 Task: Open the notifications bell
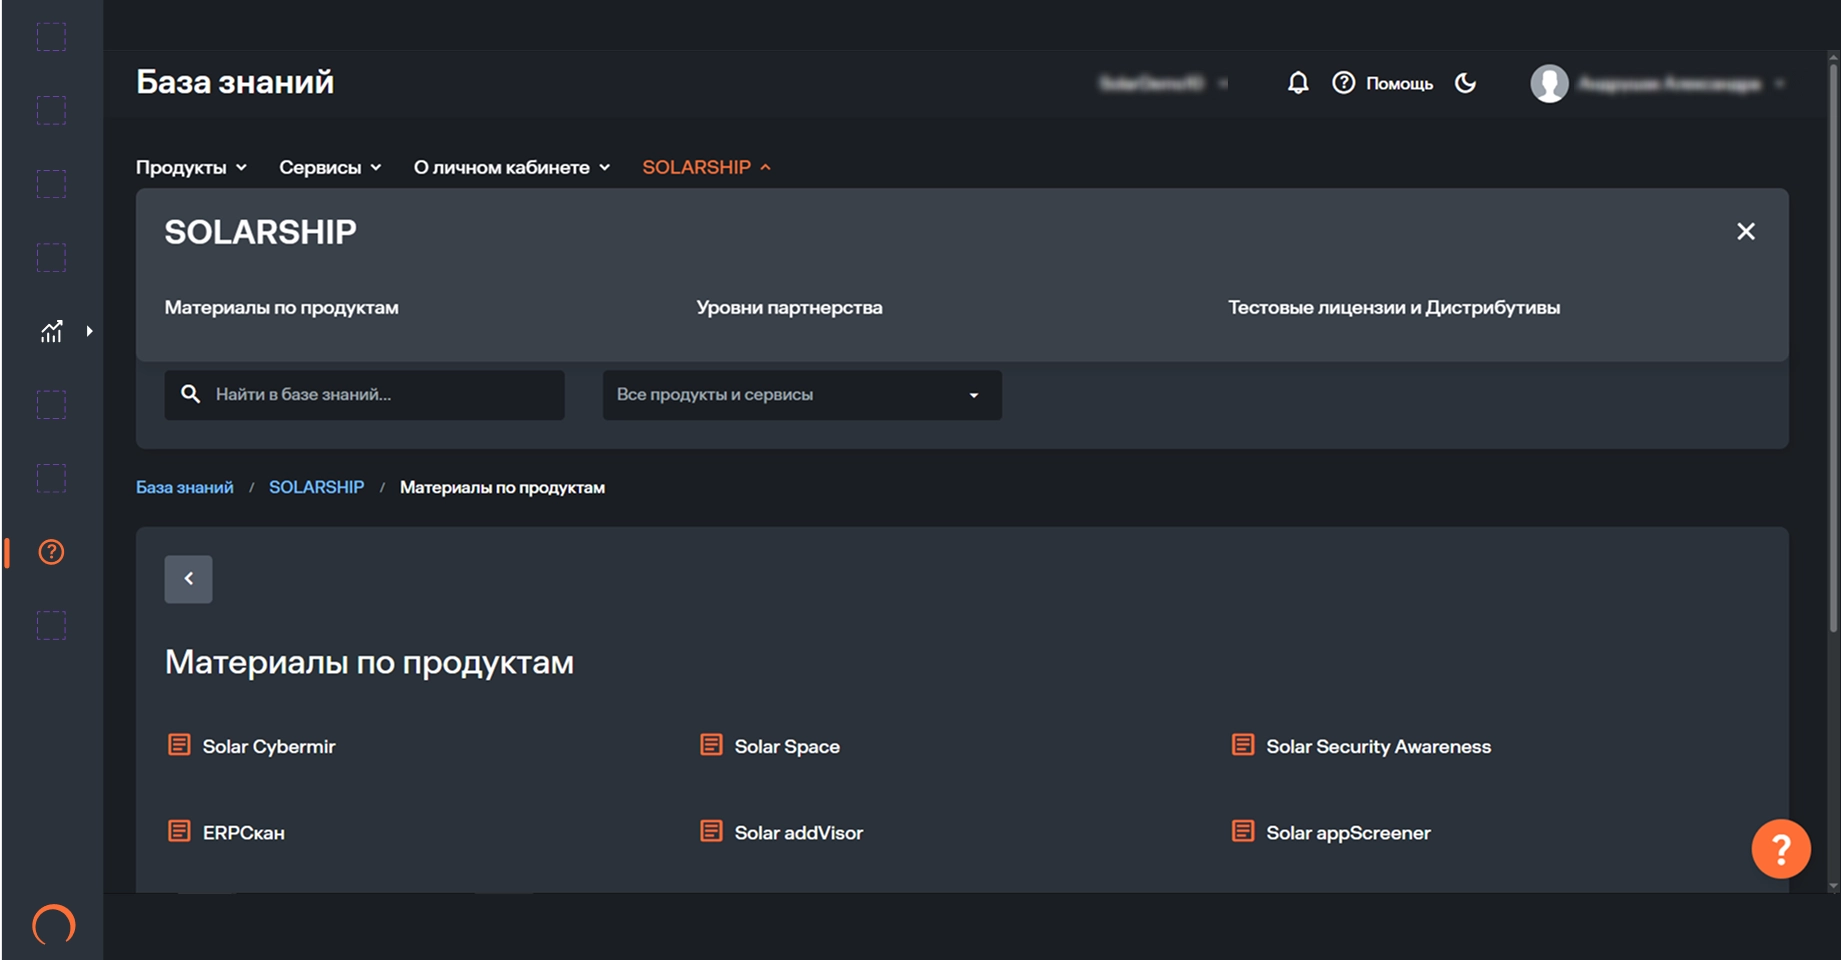1297,83
